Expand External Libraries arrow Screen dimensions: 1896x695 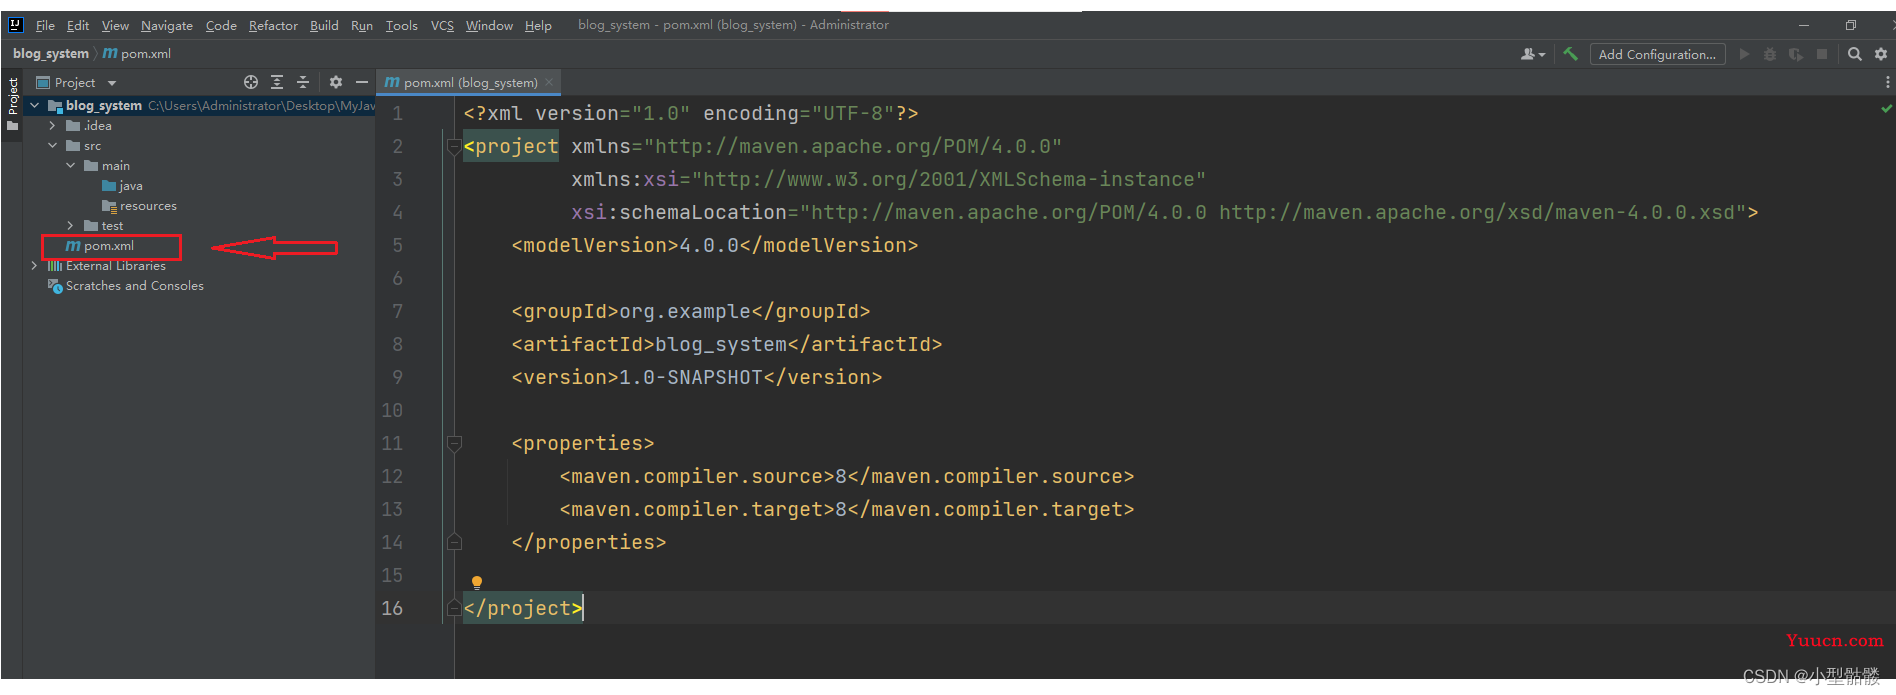pyautogui.click(x=34, y=266)
